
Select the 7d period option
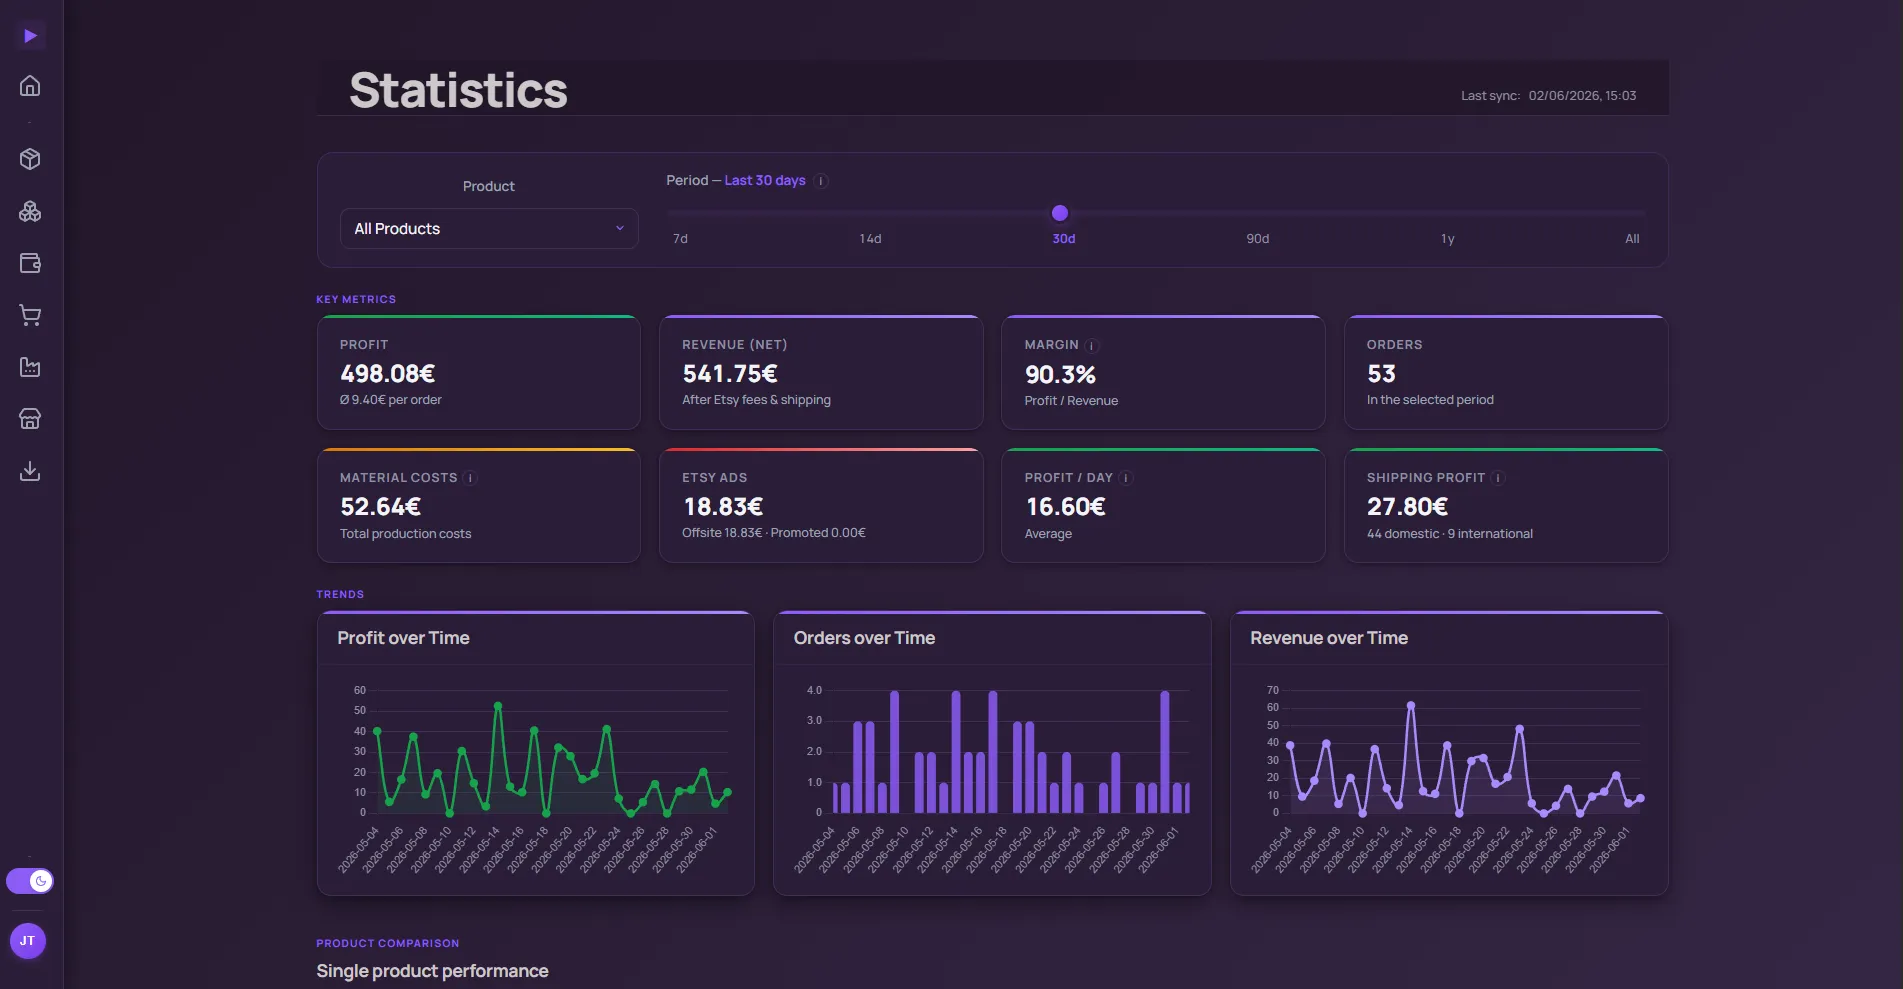[x=680, y=239]
